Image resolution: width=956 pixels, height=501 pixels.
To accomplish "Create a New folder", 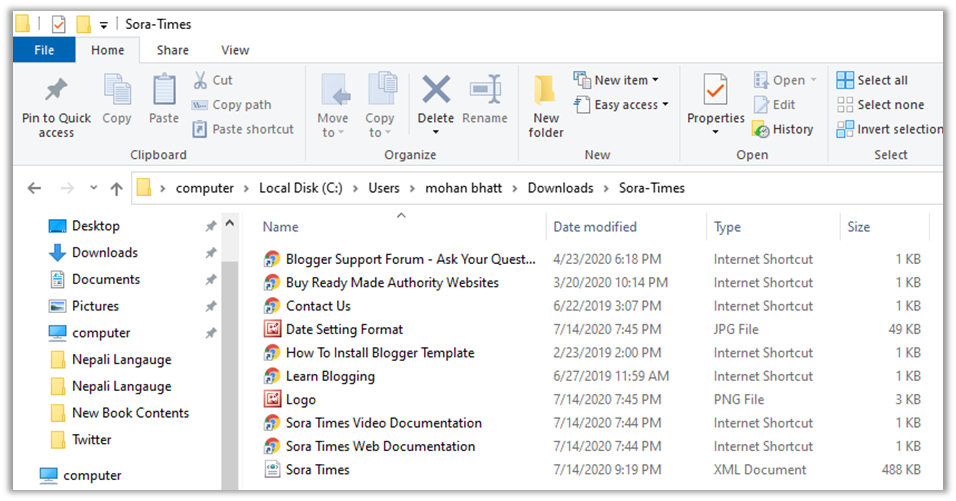I will tap(546, 107).
